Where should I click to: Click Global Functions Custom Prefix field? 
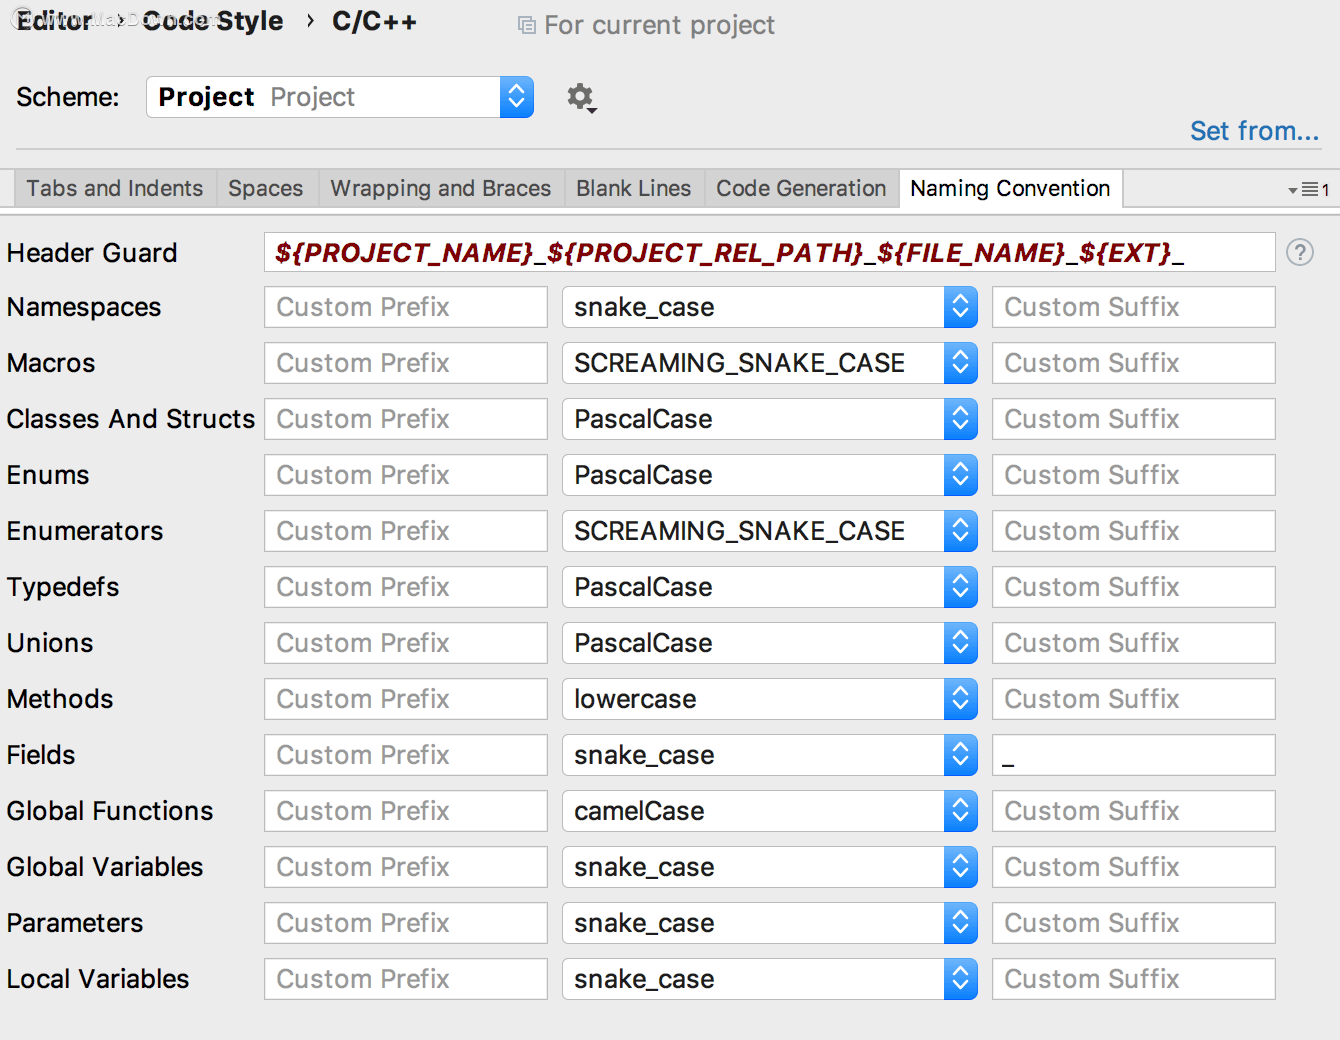pyautogui.click(x=406, y=811)
